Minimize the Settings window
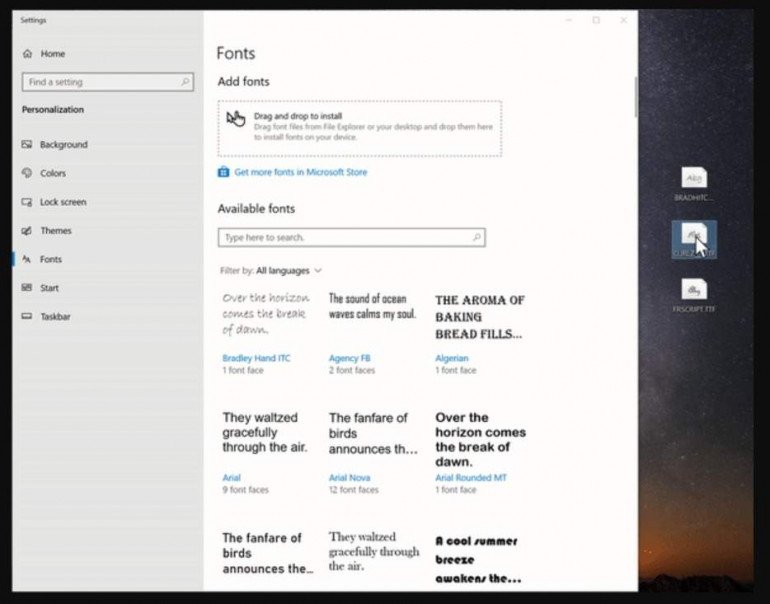 [569, 20]
